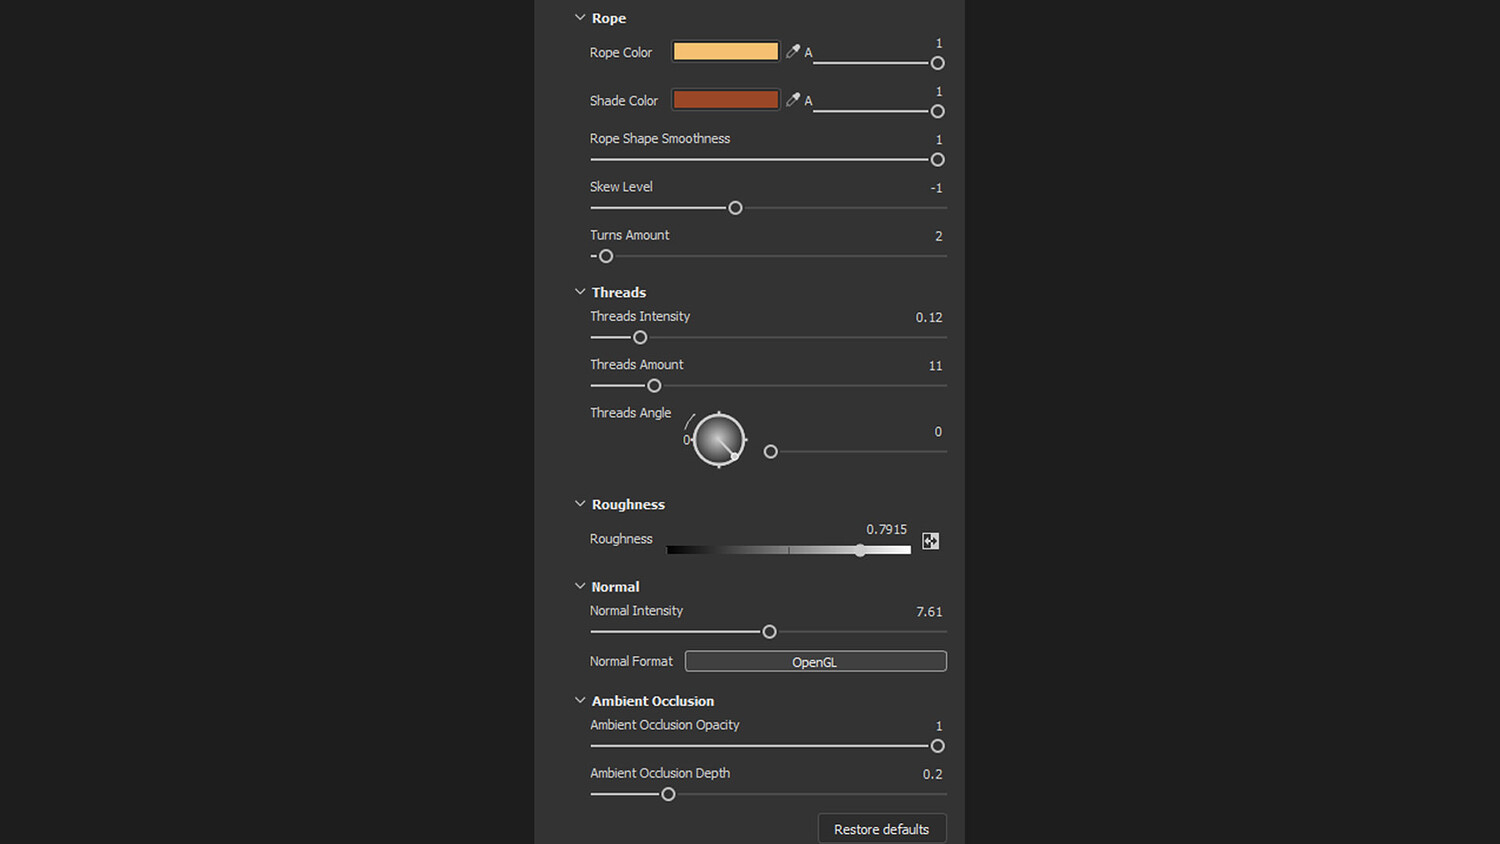Click the Roughness randomize icon
This screenshot has width=1500, height=844.
point(930,541)
